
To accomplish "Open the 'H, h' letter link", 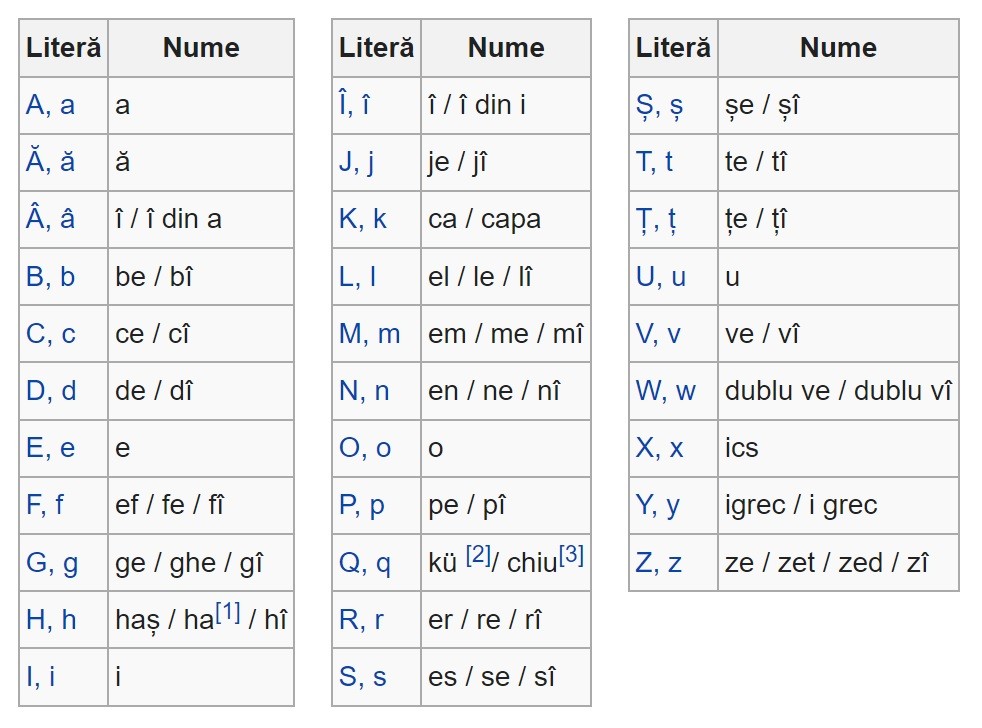I will (51, 620).
